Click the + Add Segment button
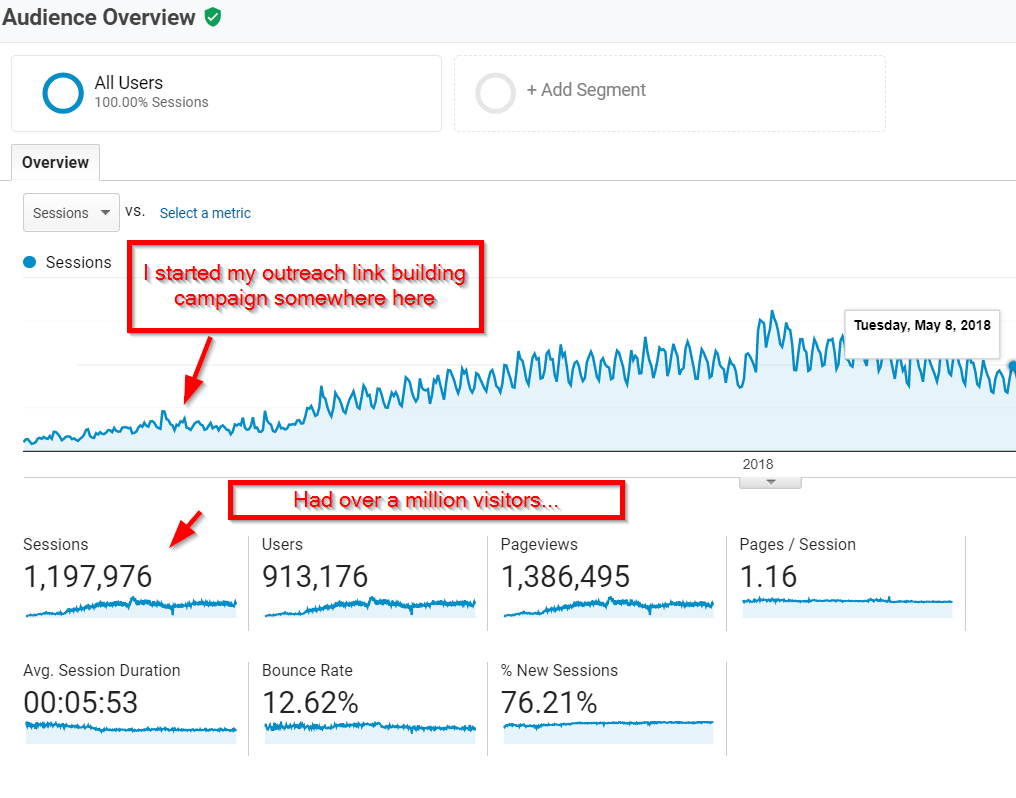Image resolution: width=1016 pixels, height=798 pixels. click(586, 90)
